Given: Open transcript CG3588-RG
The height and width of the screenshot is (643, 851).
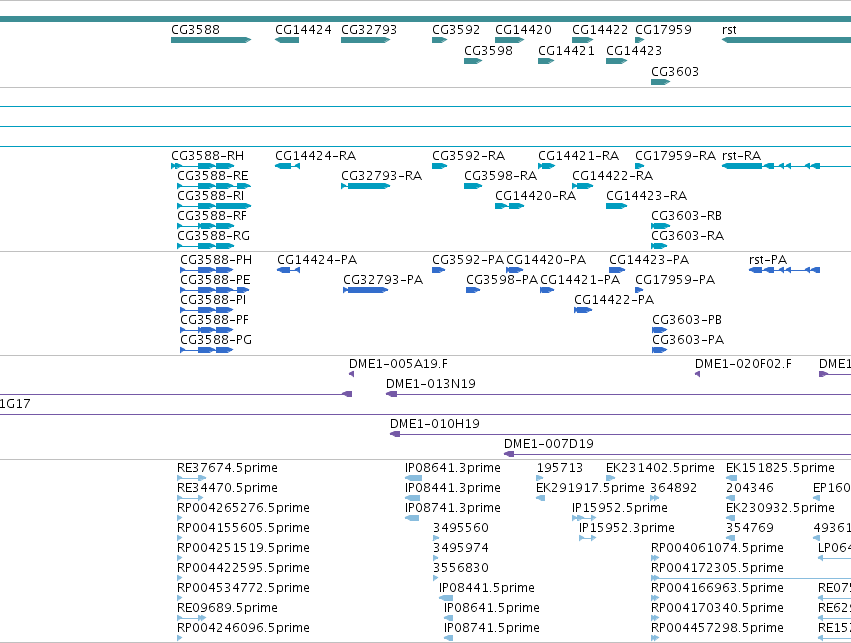Looking at the screenshot, I should point(213,236).
